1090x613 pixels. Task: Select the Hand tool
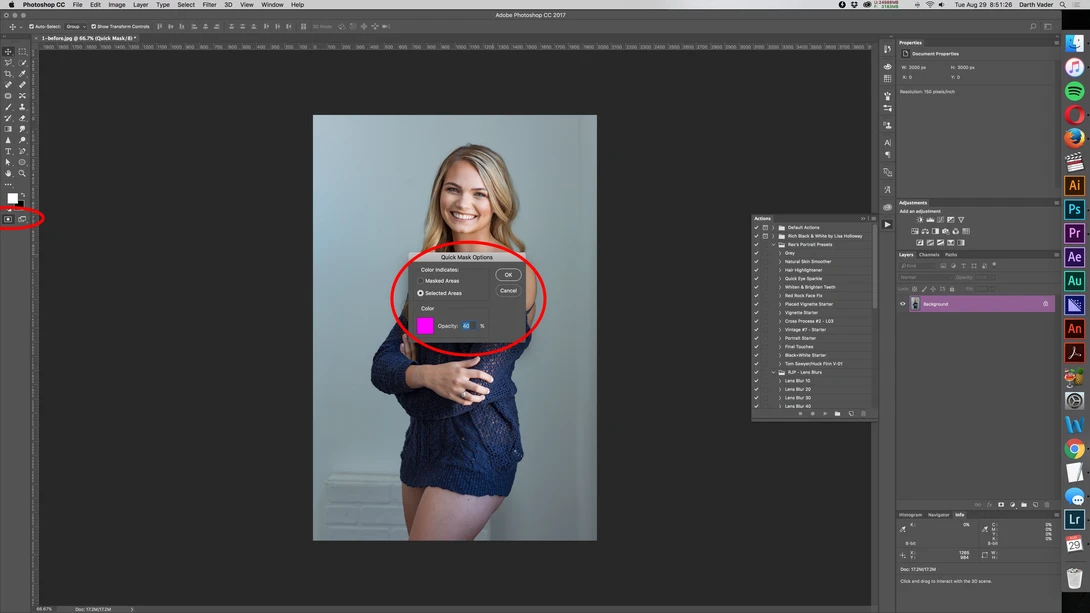(8, 173)
